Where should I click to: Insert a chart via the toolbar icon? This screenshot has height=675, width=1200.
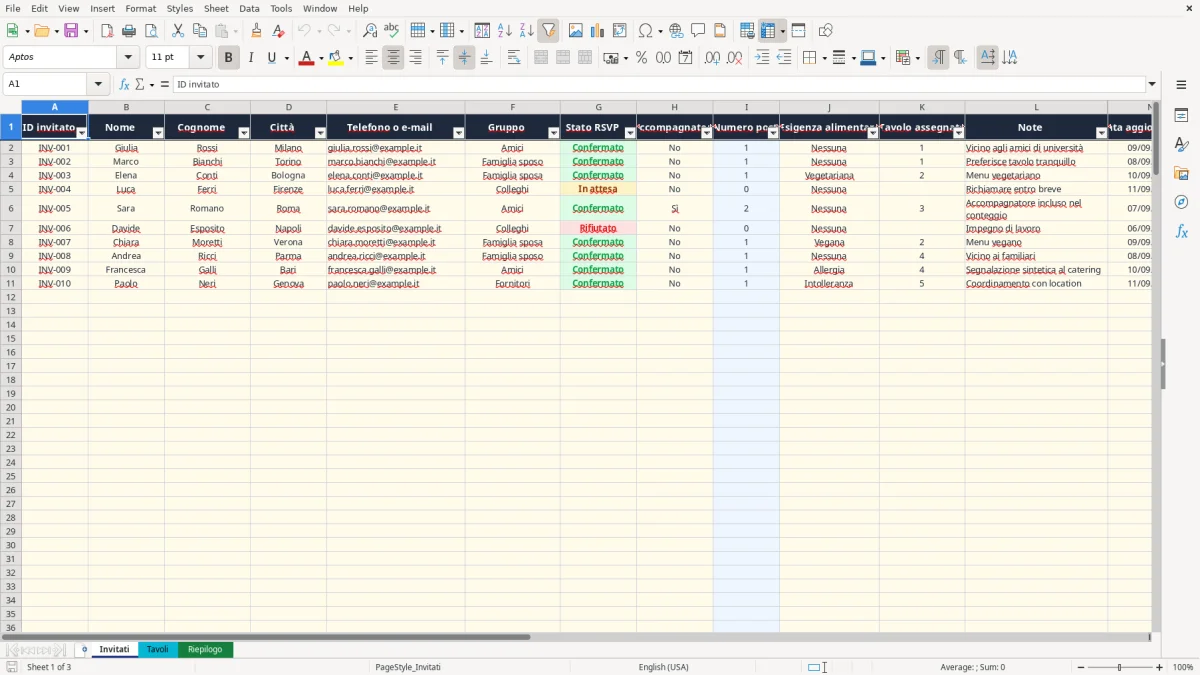point(598,31)
